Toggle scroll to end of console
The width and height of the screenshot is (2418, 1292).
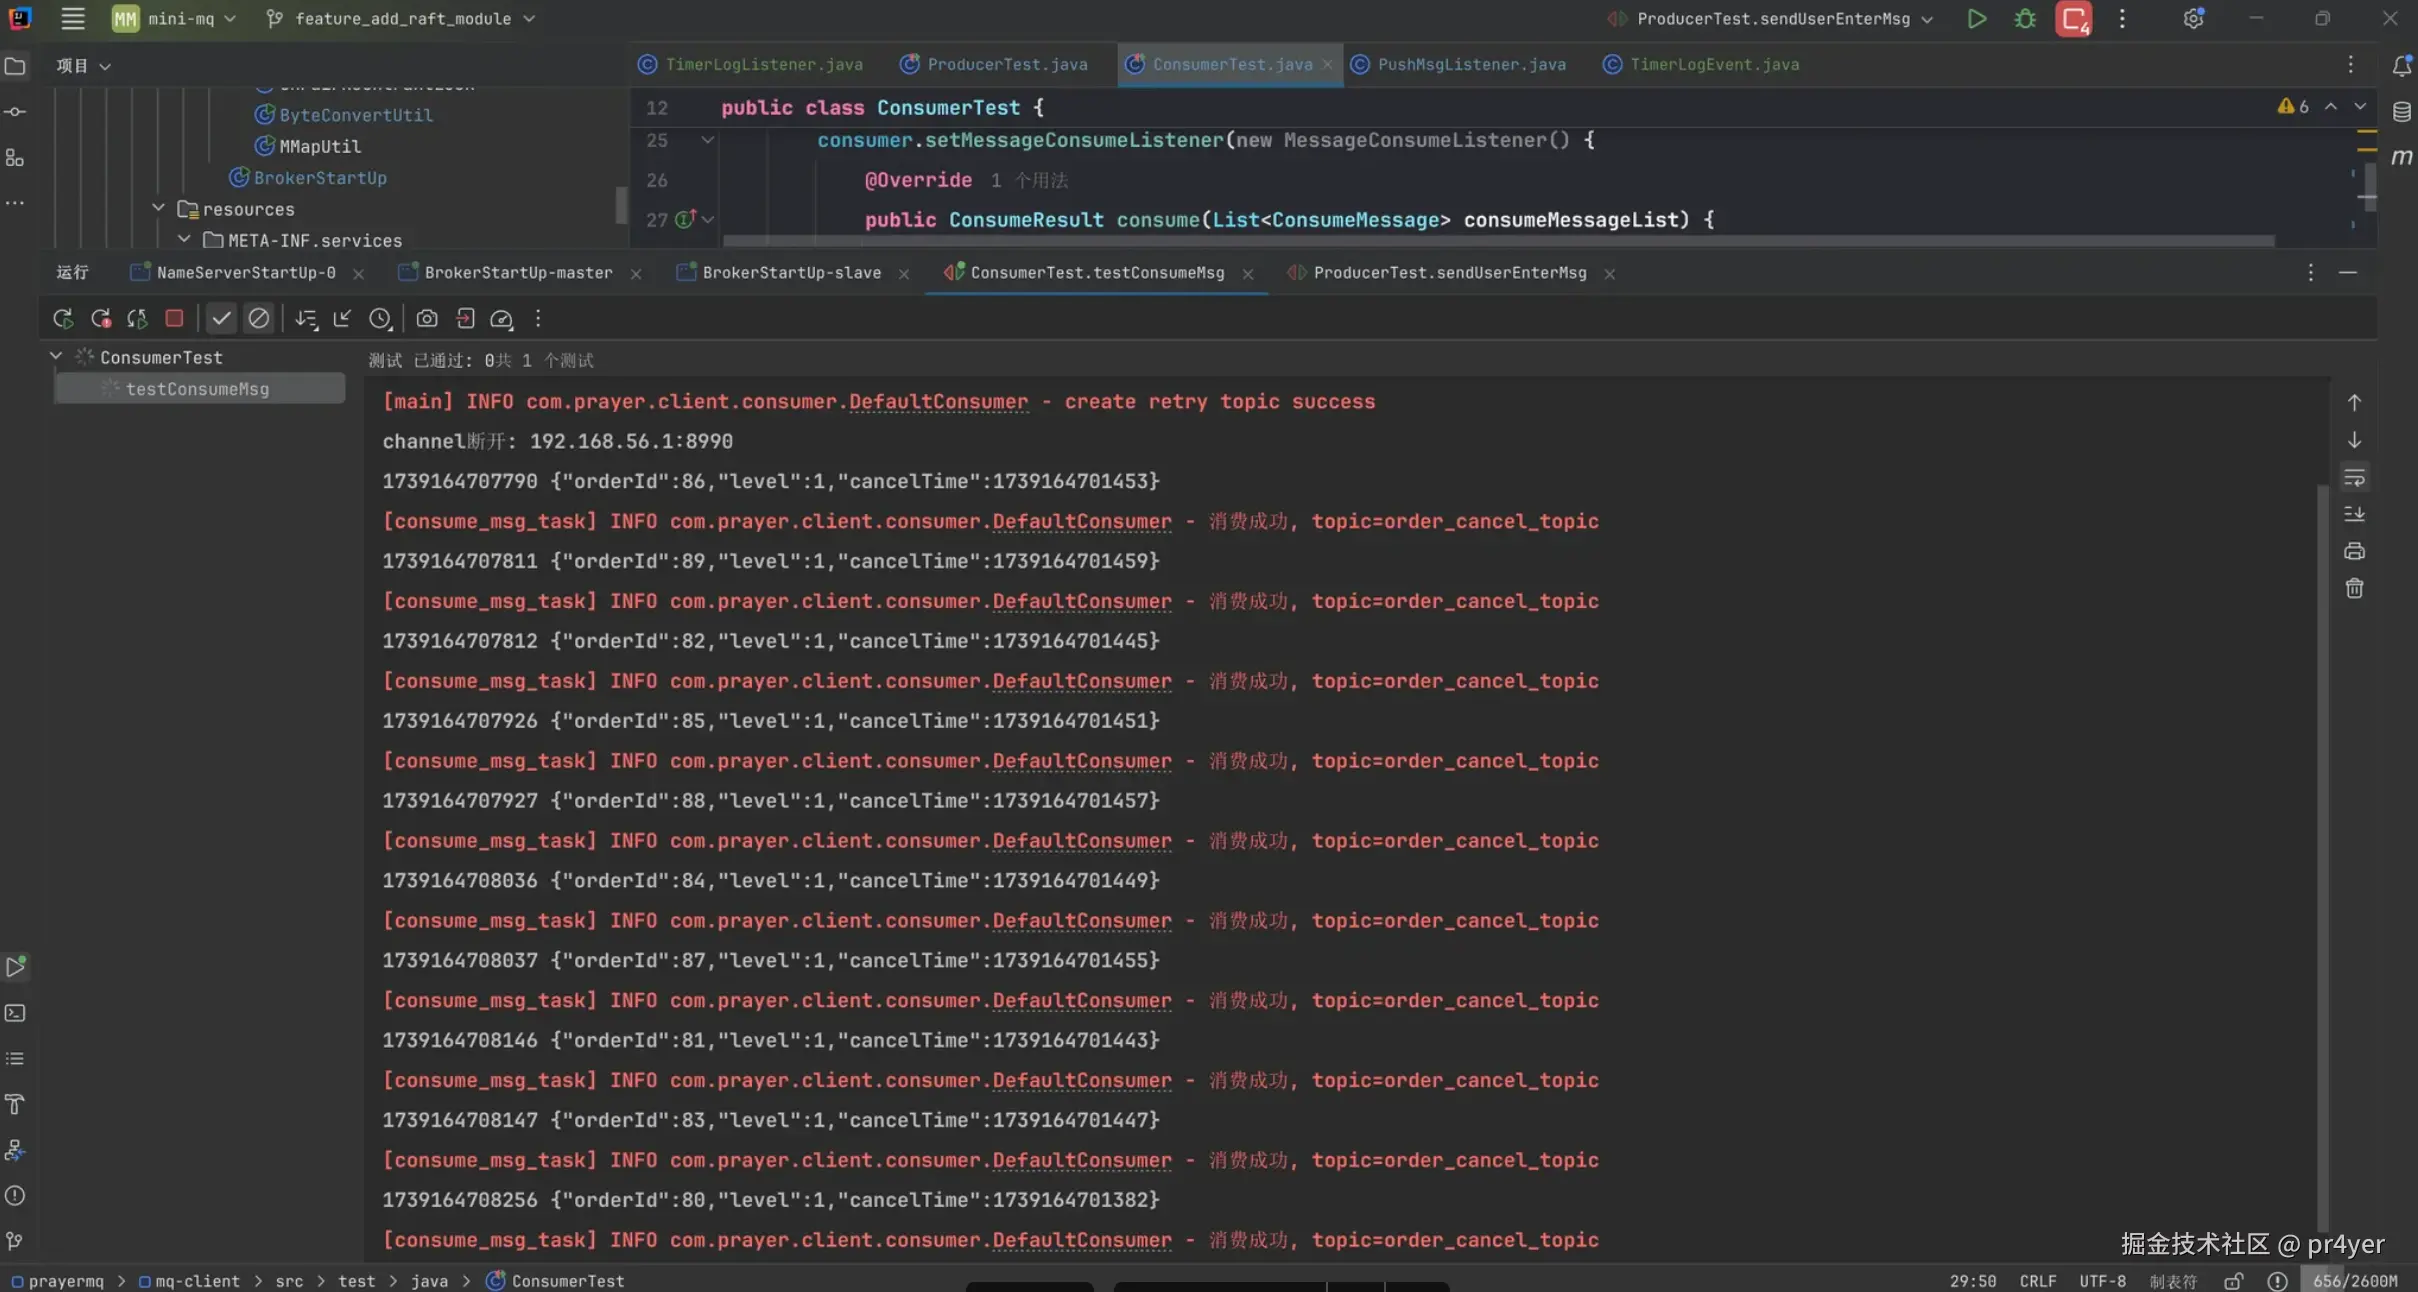tap(2354, 514)
